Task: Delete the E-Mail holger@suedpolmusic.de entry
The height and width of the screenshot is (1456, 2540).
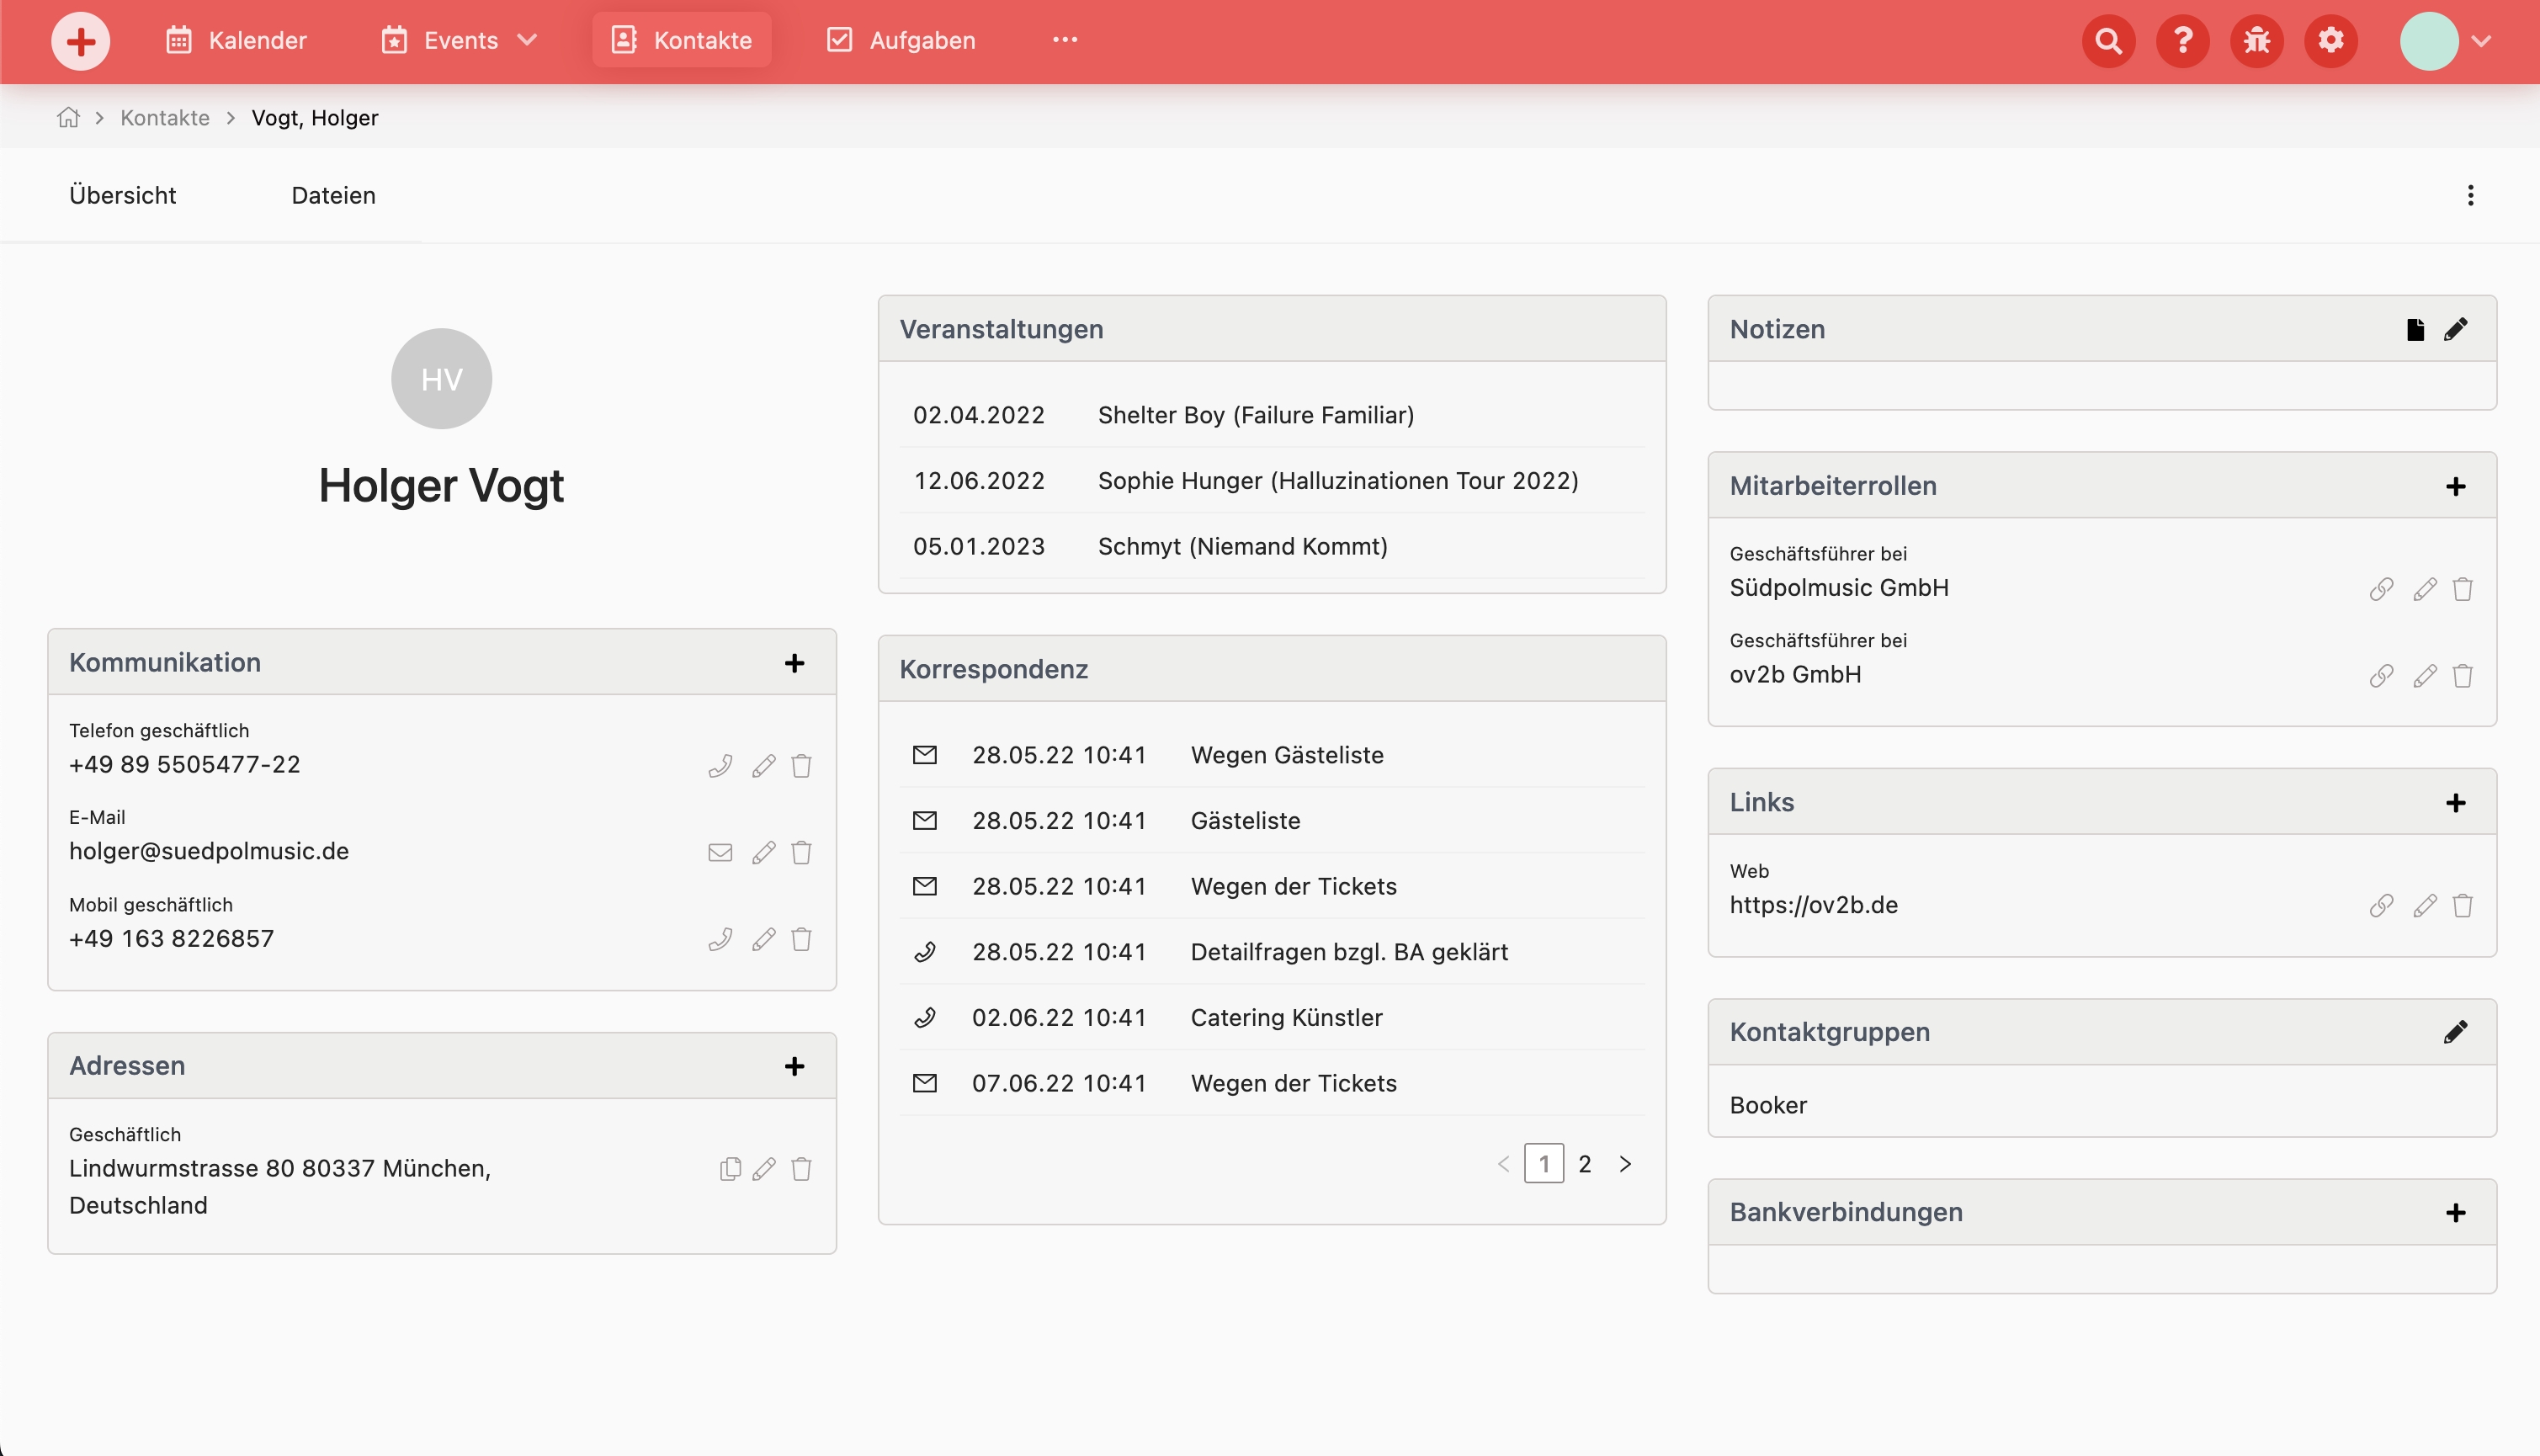Action: 801,853
